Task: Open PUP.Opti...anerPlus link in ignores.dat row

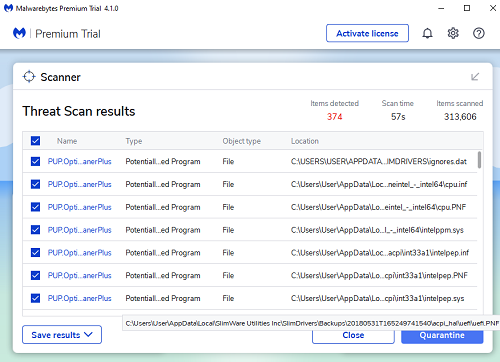Action: click(x=79, y=161)
